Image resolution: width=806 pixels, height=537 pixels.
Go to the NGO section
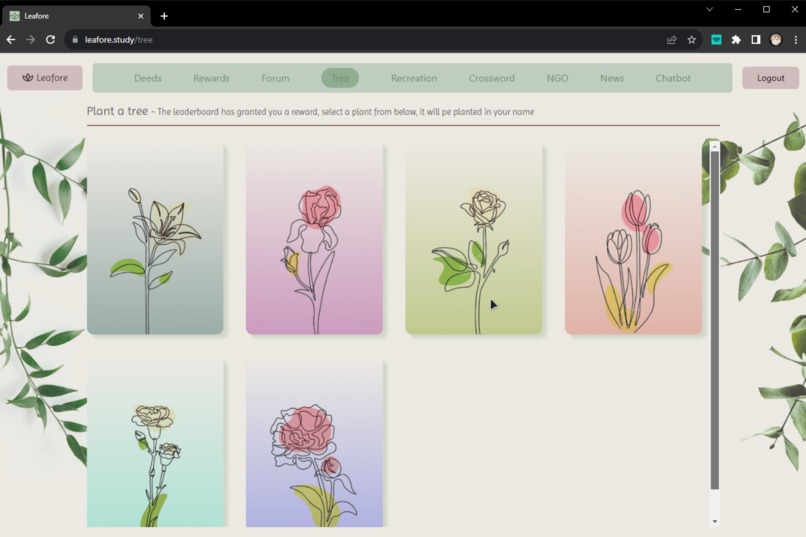point(557,78)
